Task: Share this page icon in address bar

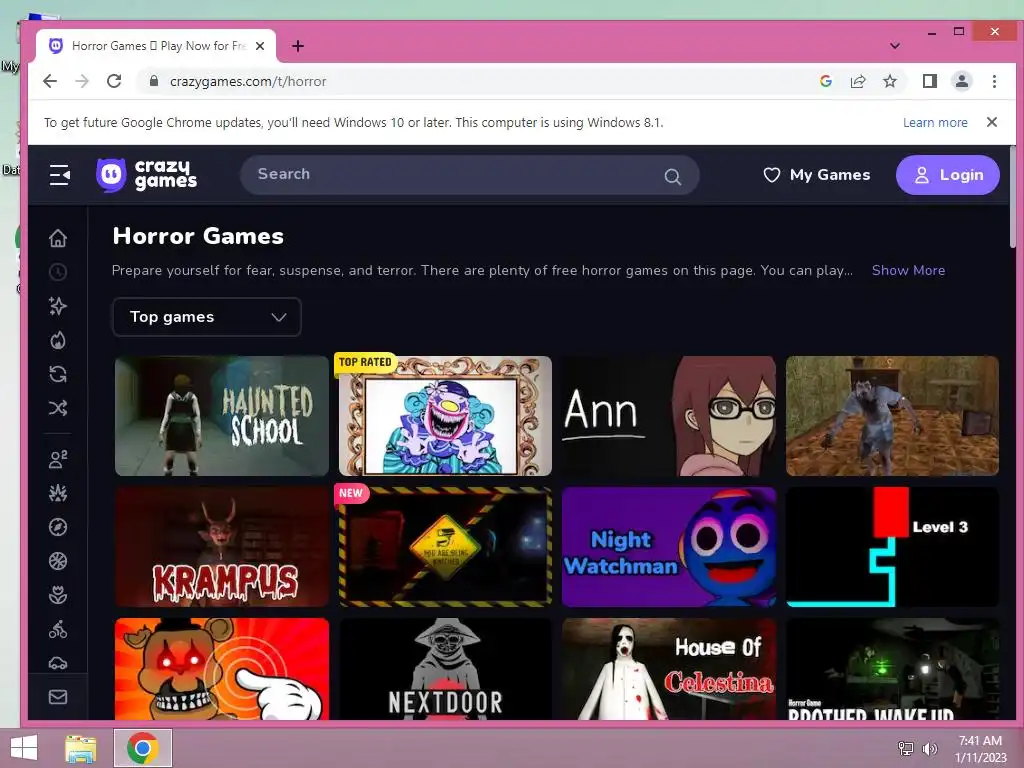Action: point(858,81)
